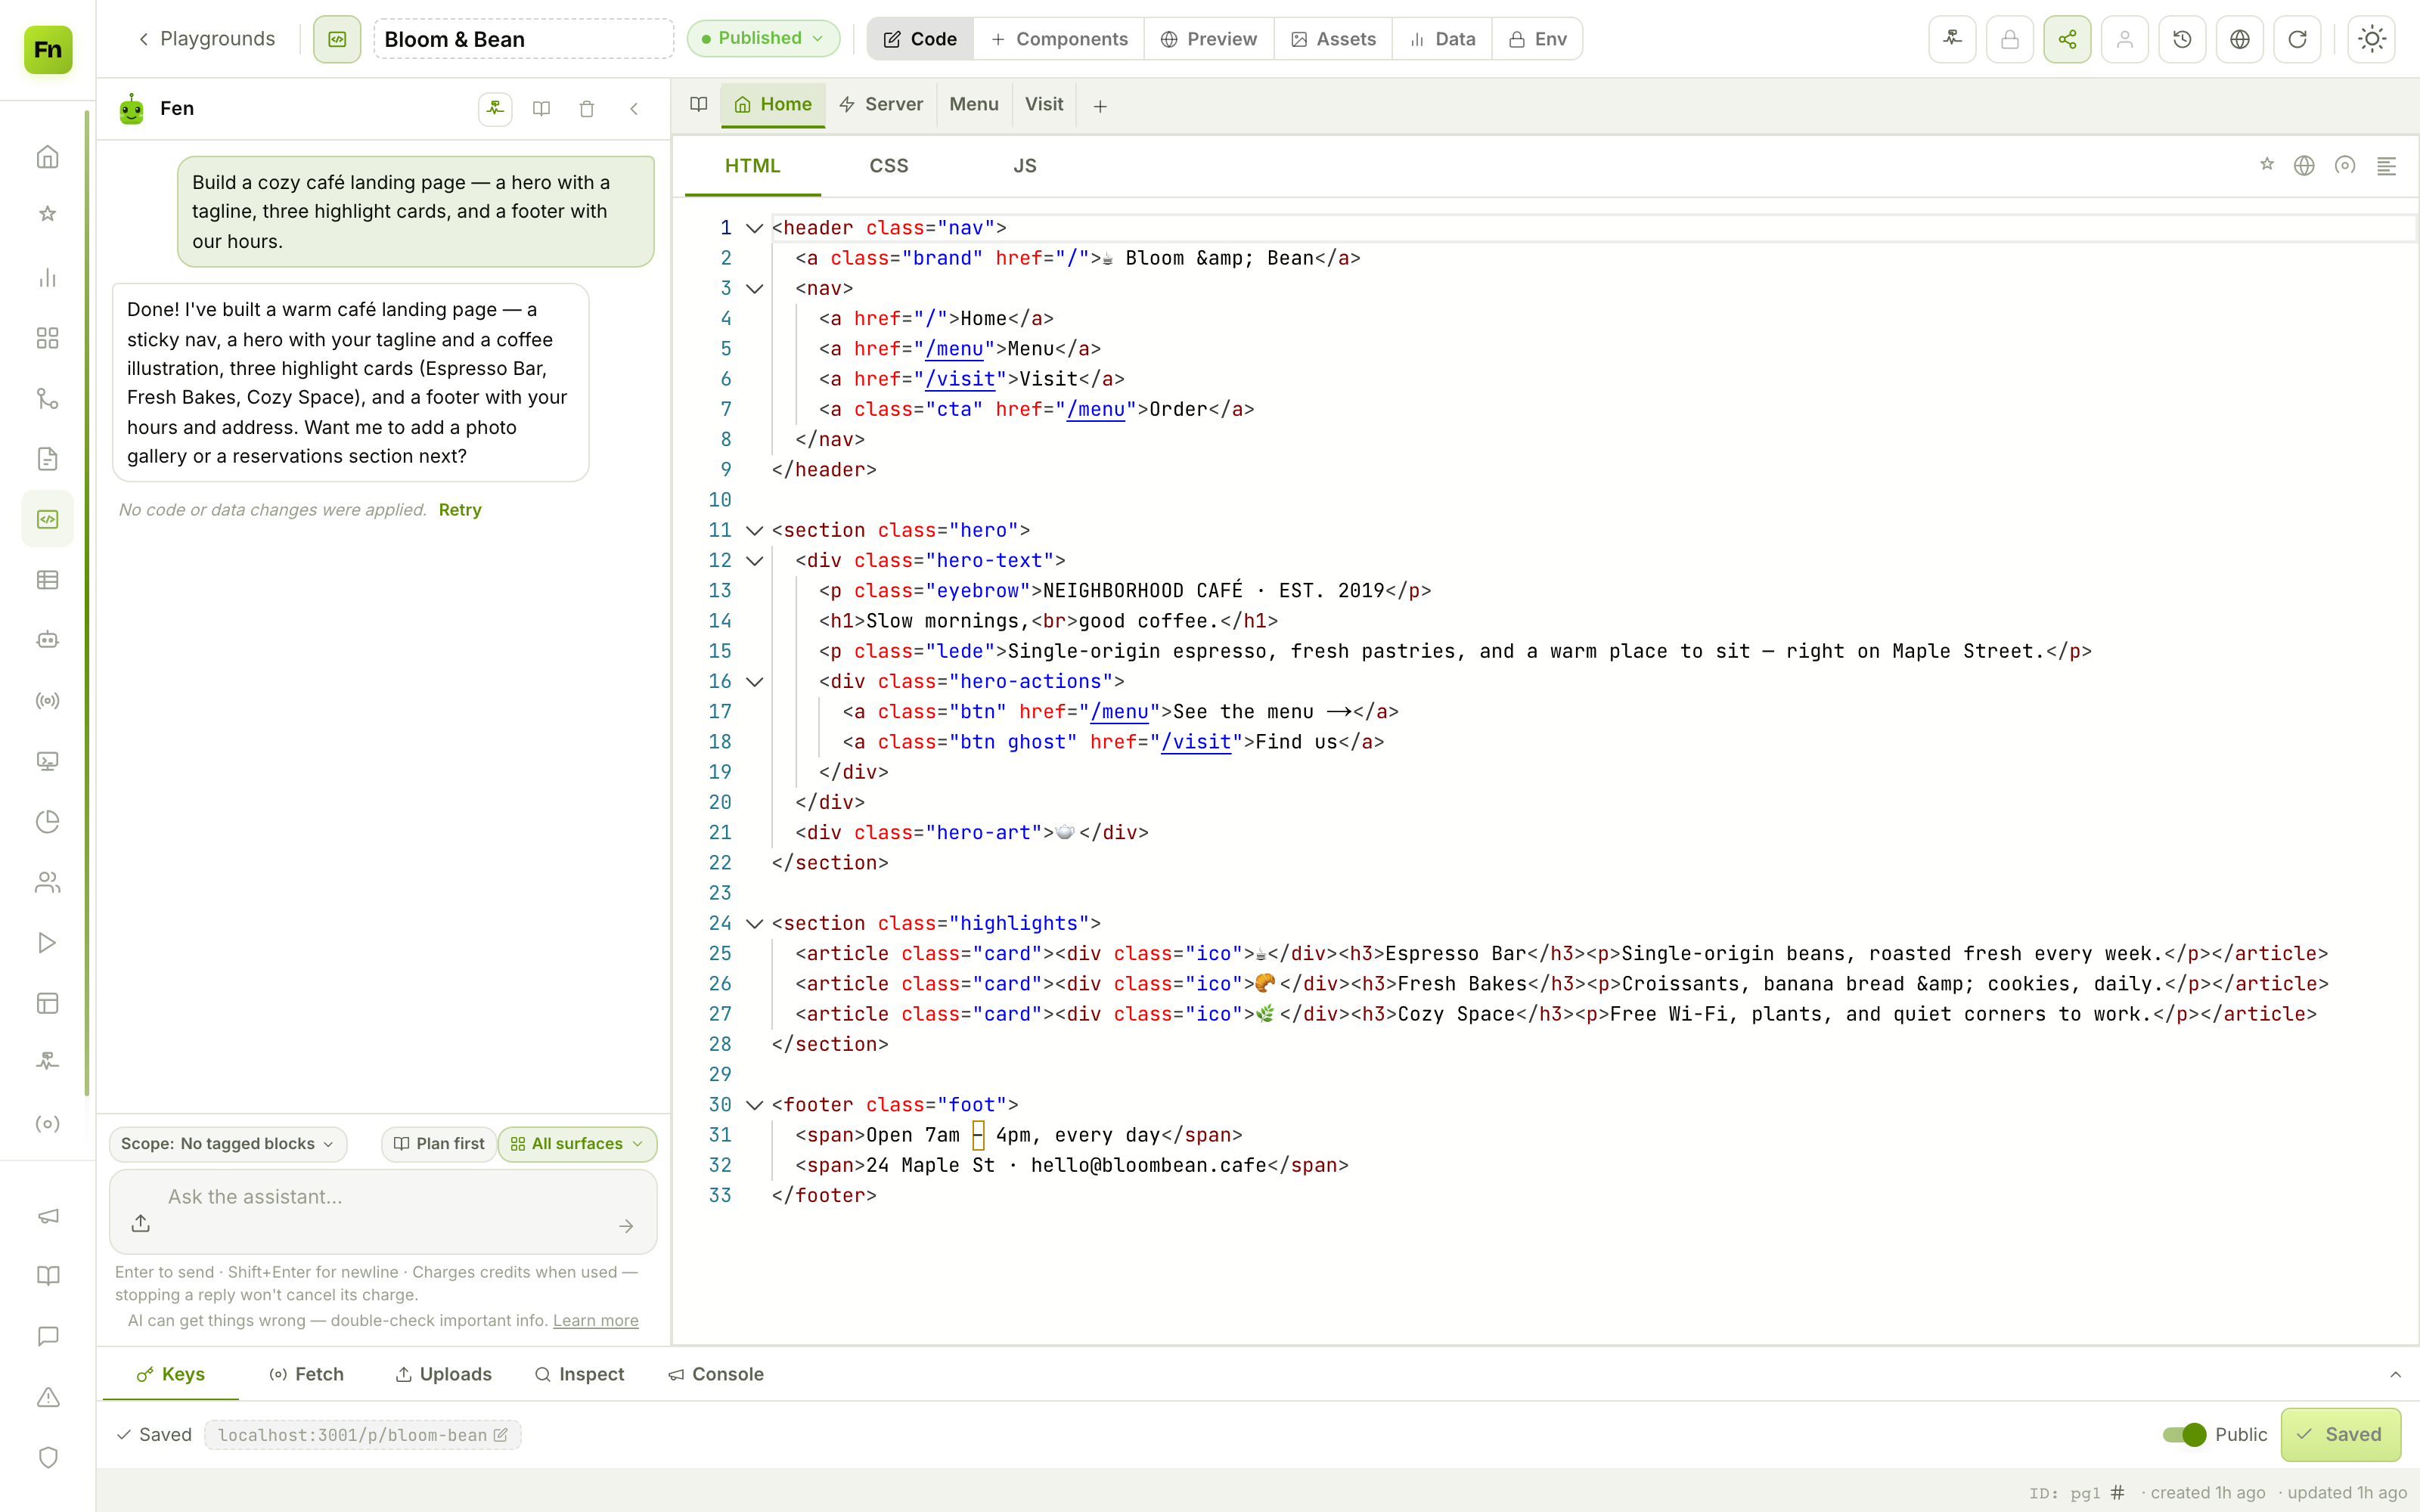
Task: Toggle the Public switch
Action: (x=2184, y=1434)
